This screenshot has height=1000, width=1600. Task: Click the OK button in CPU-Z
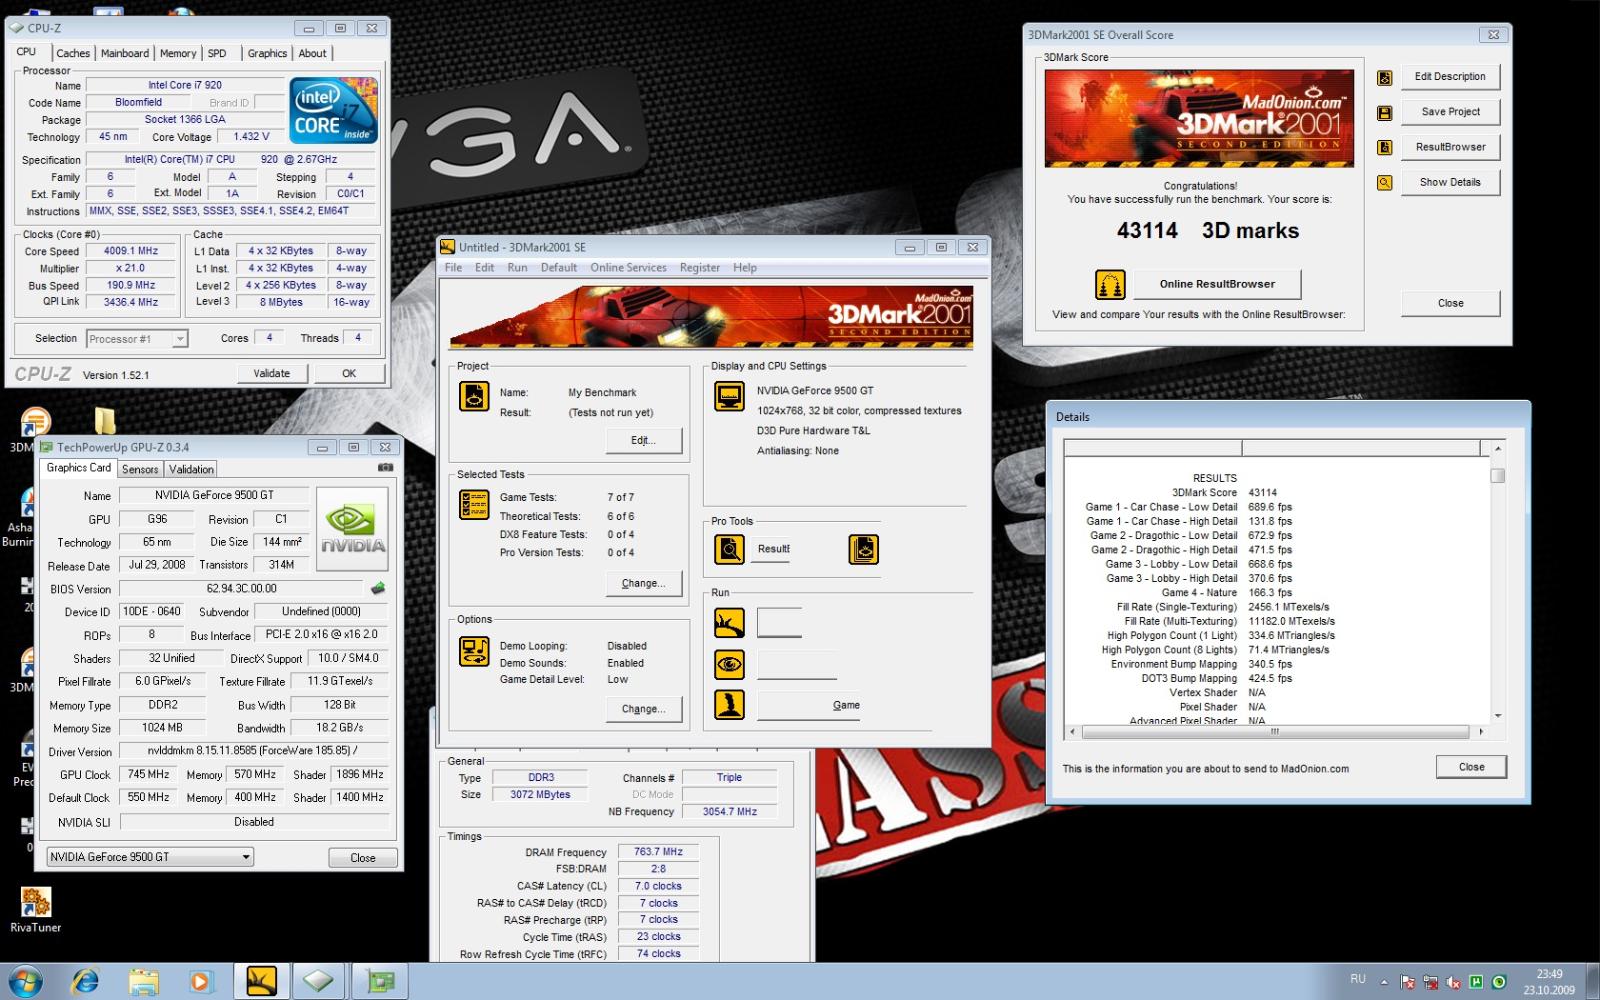point(349,373)
